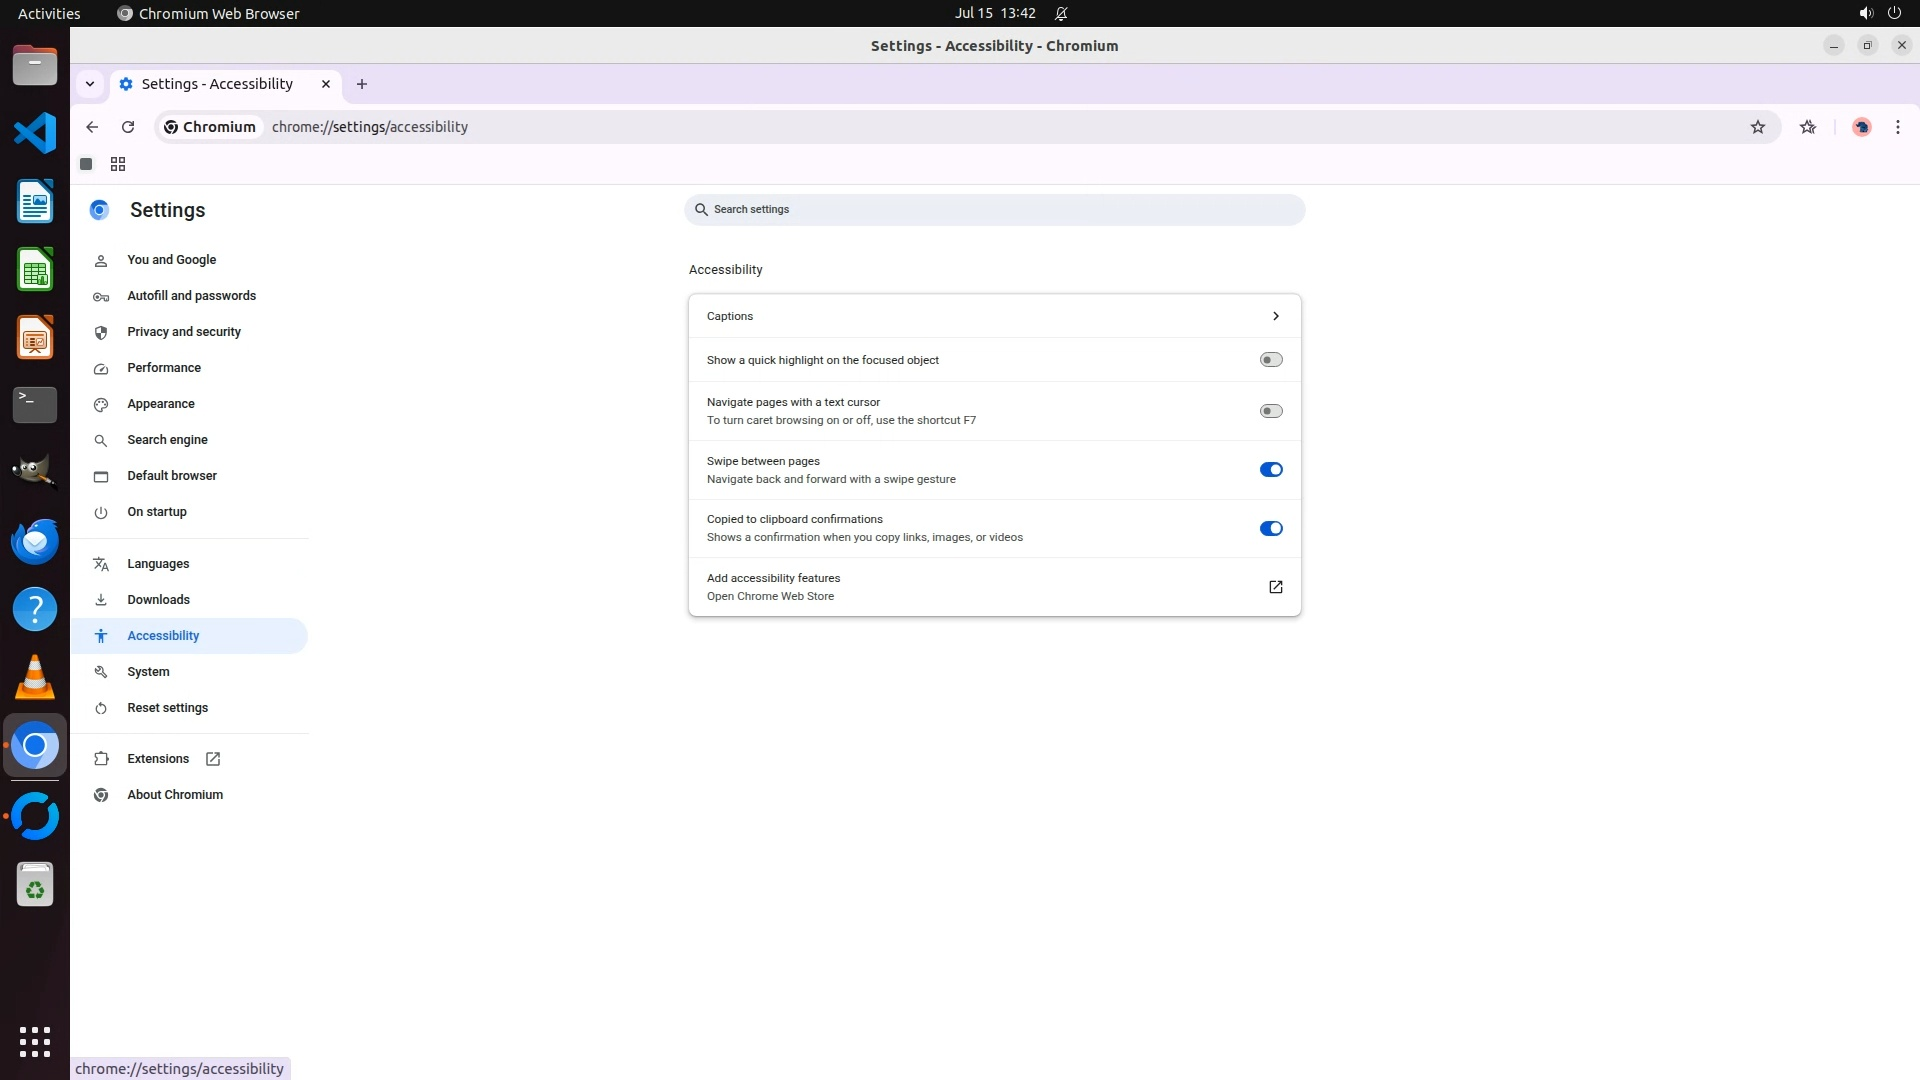This screenshot has width=1920, height=1080.
Task: Disable Swipe between pages toggle
Action: [1270, 470]
